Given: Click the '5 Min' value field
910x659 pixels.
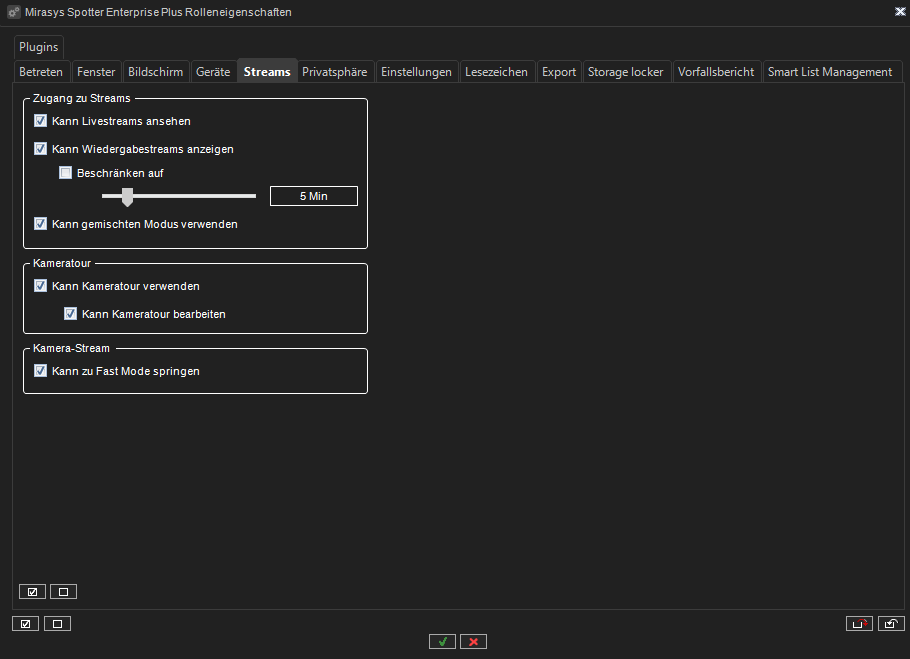Looking at the screenshot, I should [313, 196].
